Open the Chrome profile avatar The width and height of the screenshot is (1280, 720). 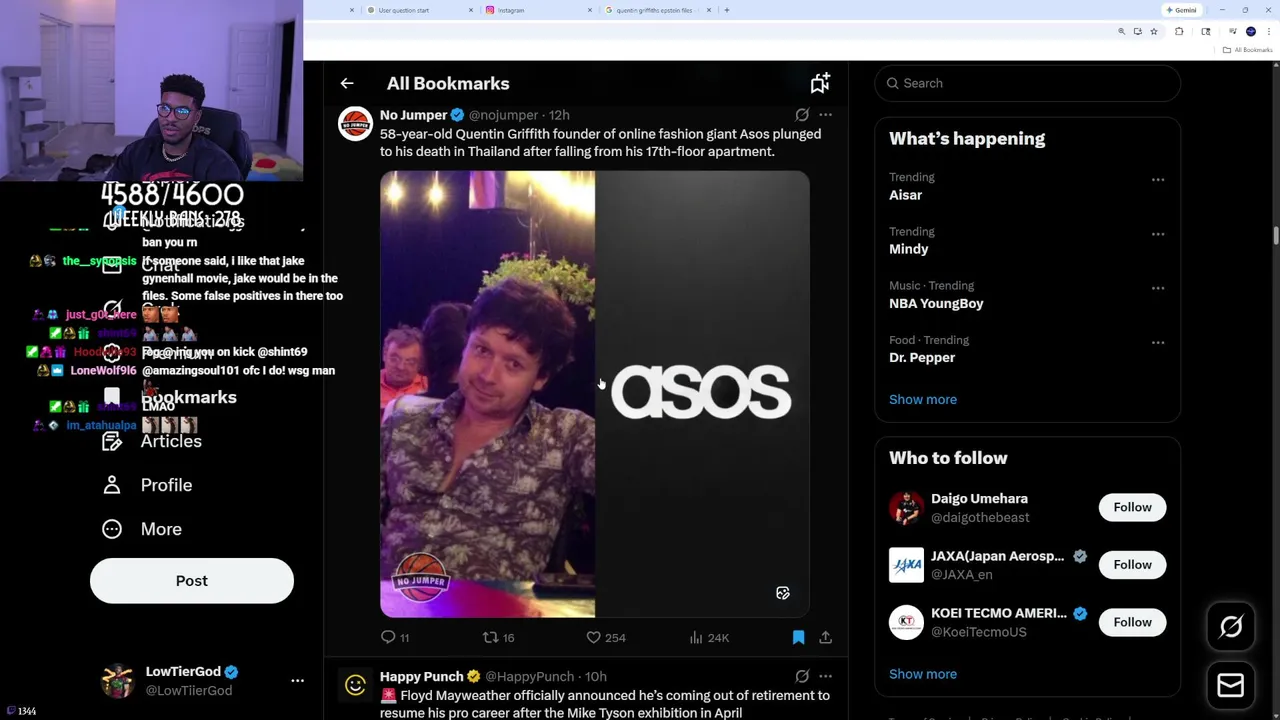tap(1251, 32)
